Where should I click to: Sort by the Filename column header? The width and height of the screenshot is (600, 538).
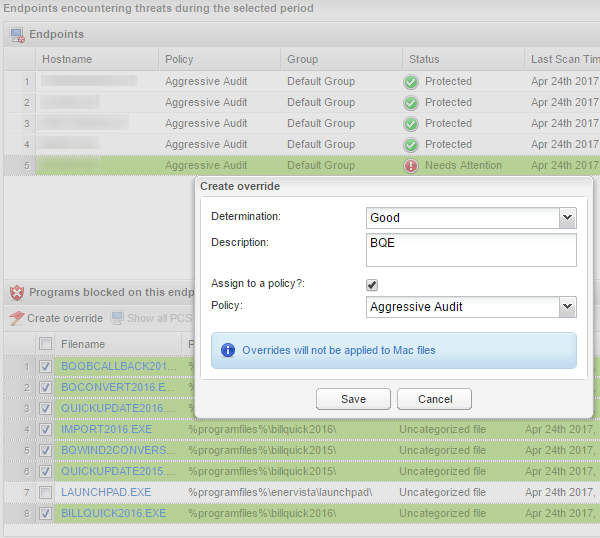tap(118, 344)
